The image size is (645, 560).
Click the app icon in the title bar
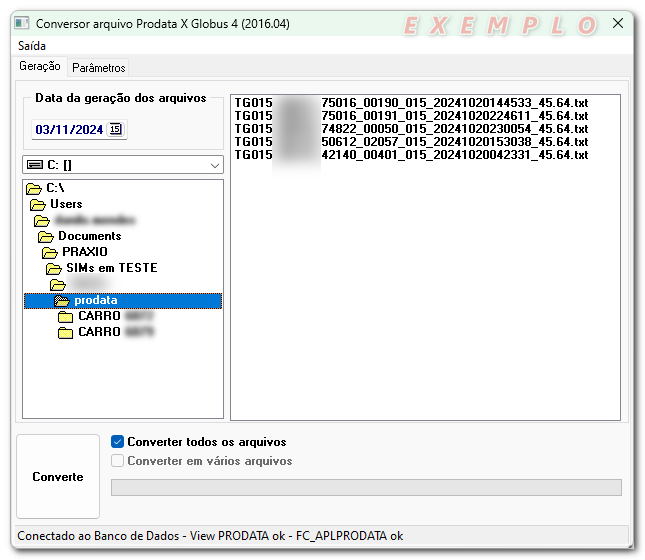22,23
